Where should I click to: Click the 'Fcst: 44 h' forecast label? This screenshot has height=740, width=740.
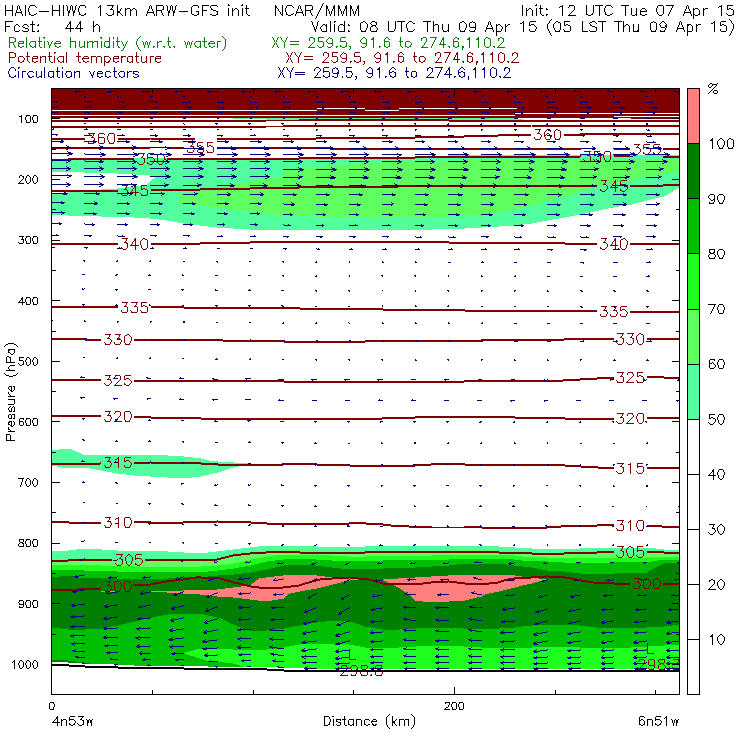pos(52,26)
